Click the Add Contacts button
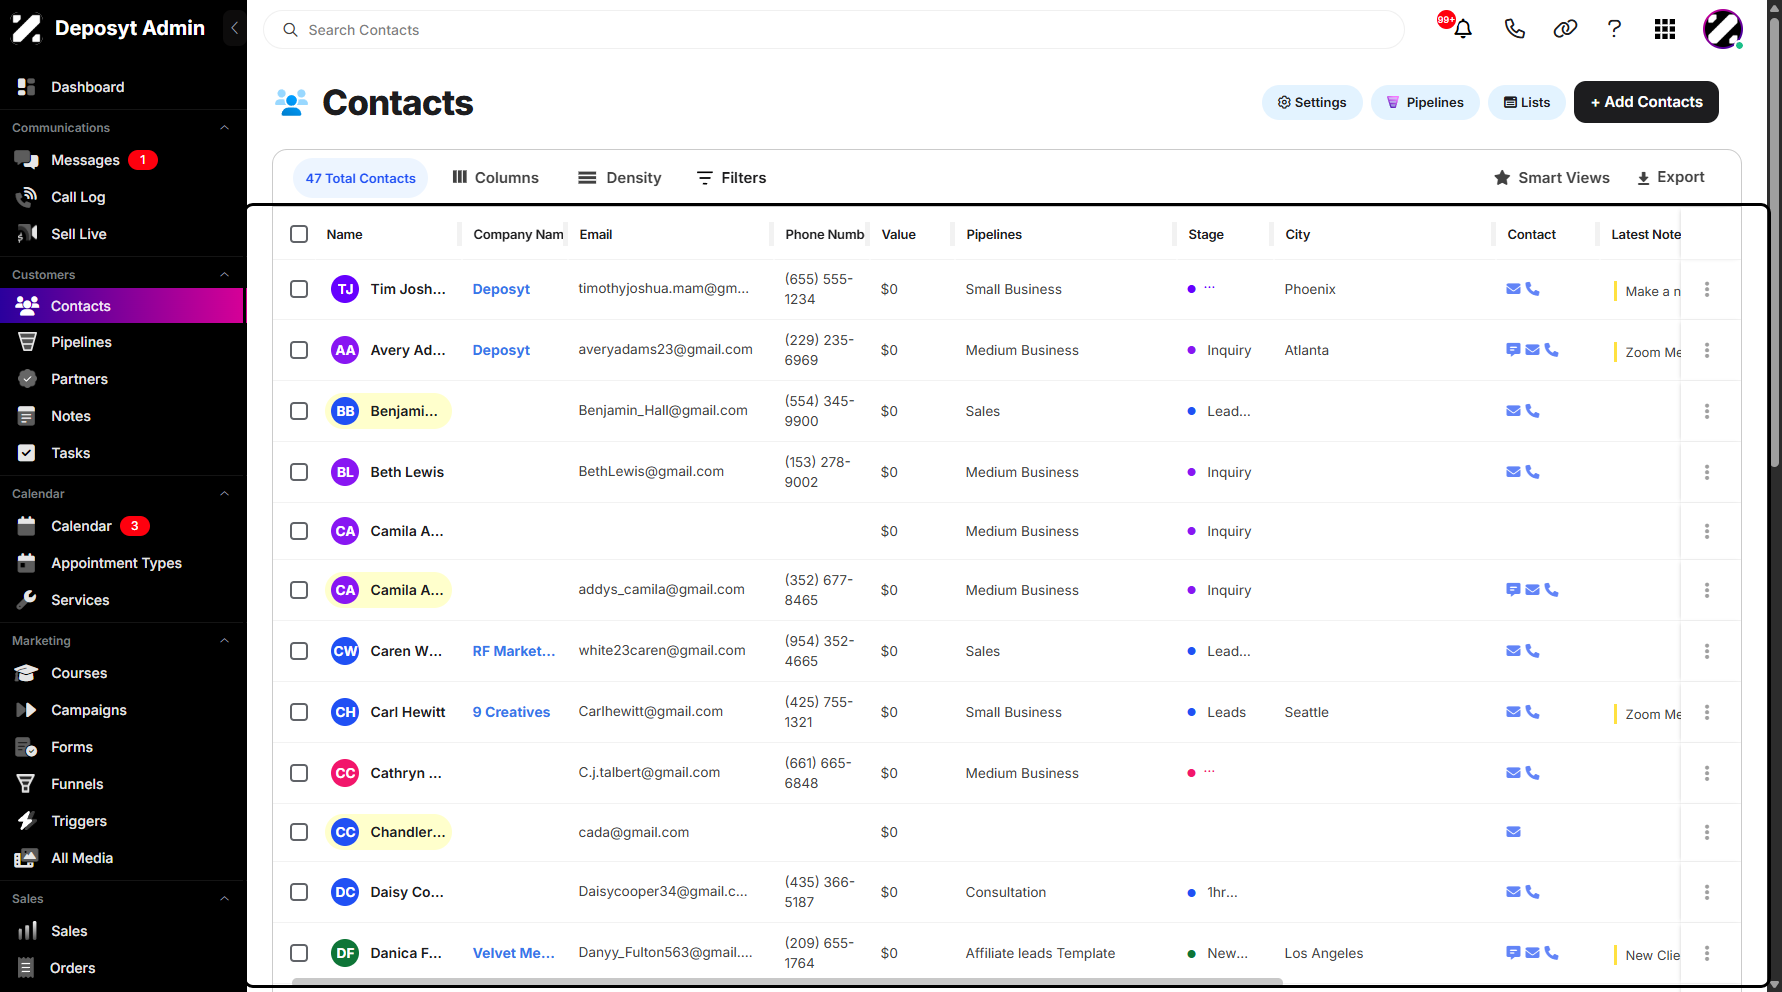 pos(1646,102)
